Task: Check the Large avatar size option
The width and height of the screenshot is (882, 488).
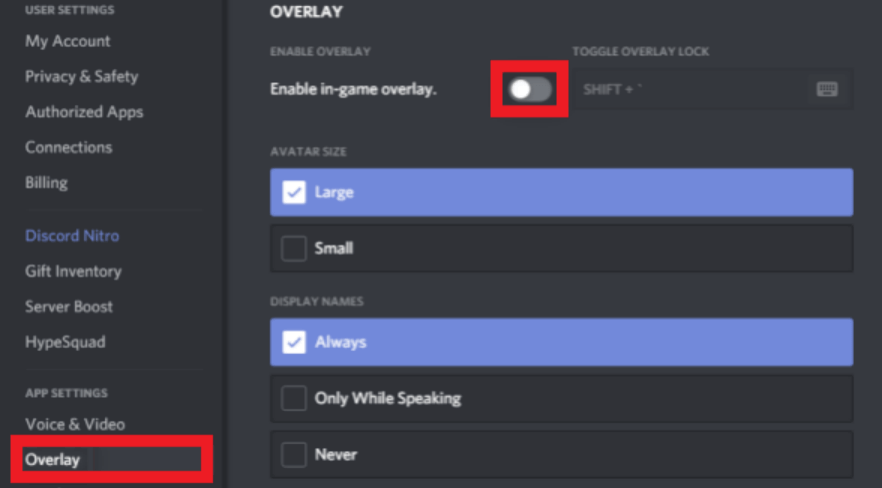Action: click(294, 192)
